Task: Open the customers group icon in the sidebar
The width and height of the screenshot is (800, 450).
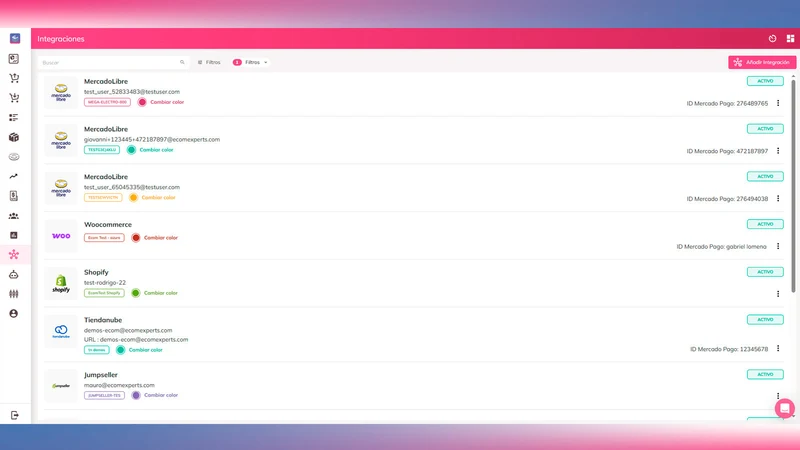Action: [14, 216]
